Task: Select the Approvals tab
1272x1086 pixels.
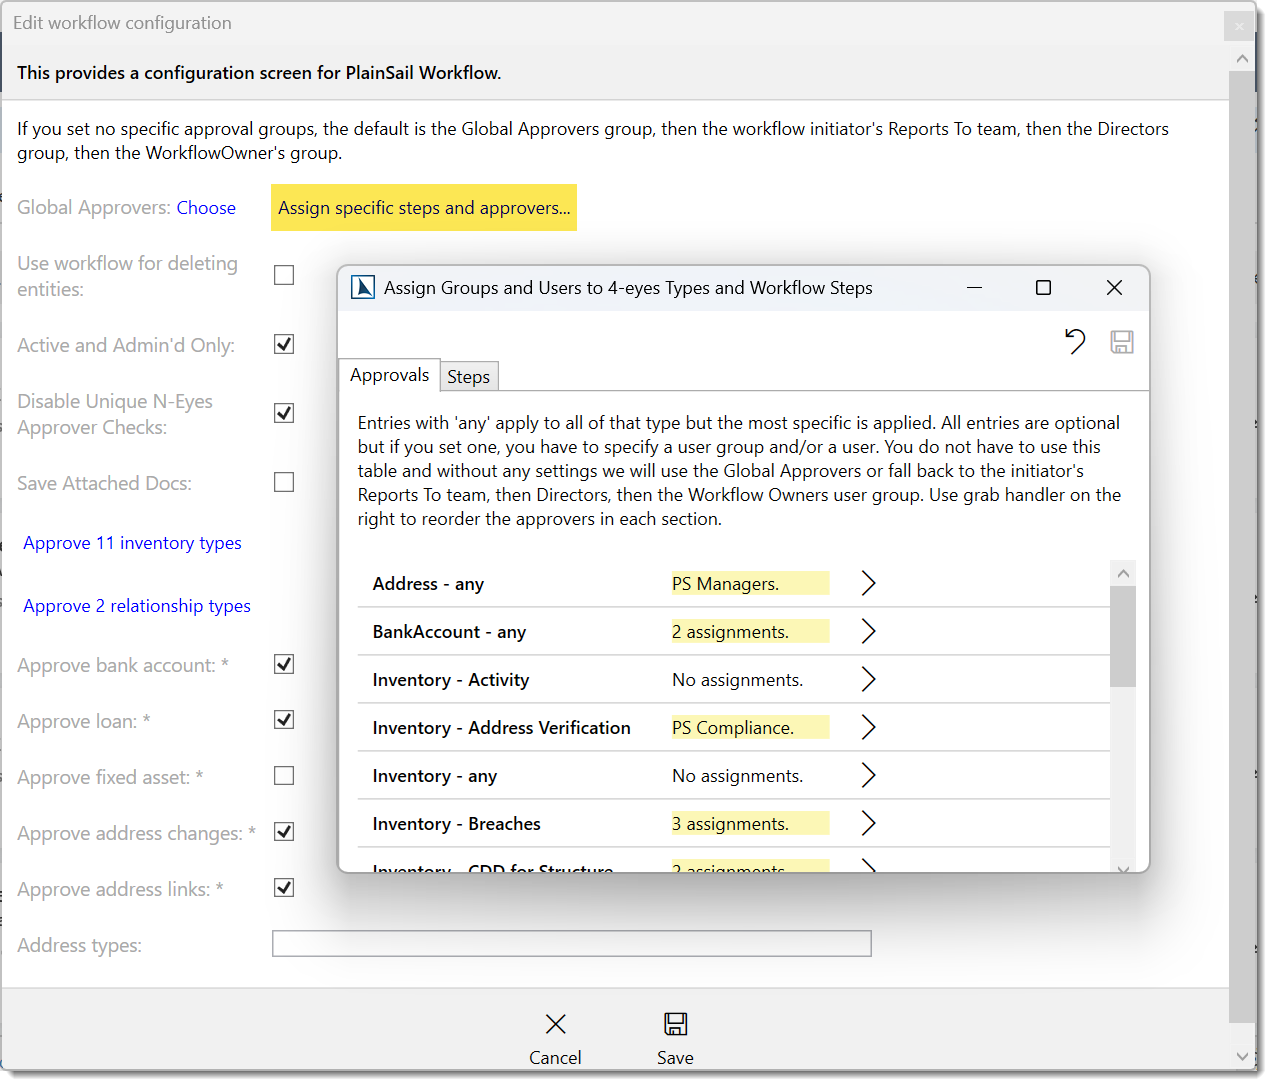Action: pyautogui.click(x=389, y=374)
